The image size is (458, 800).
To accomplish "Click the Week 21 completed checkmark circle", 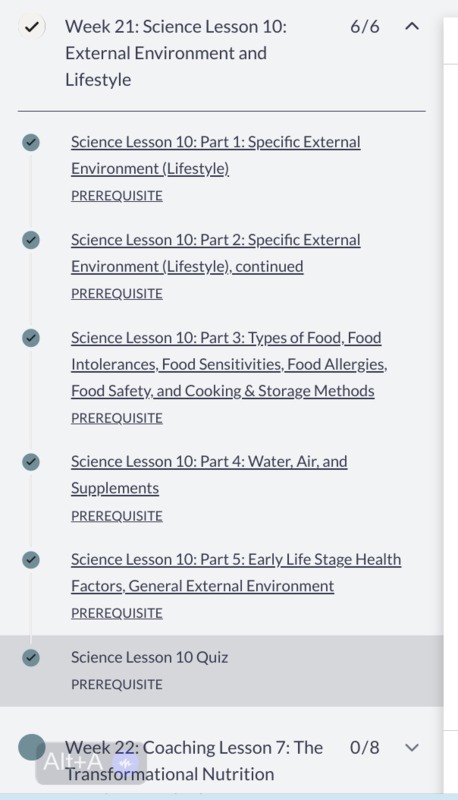I will 32,27.
